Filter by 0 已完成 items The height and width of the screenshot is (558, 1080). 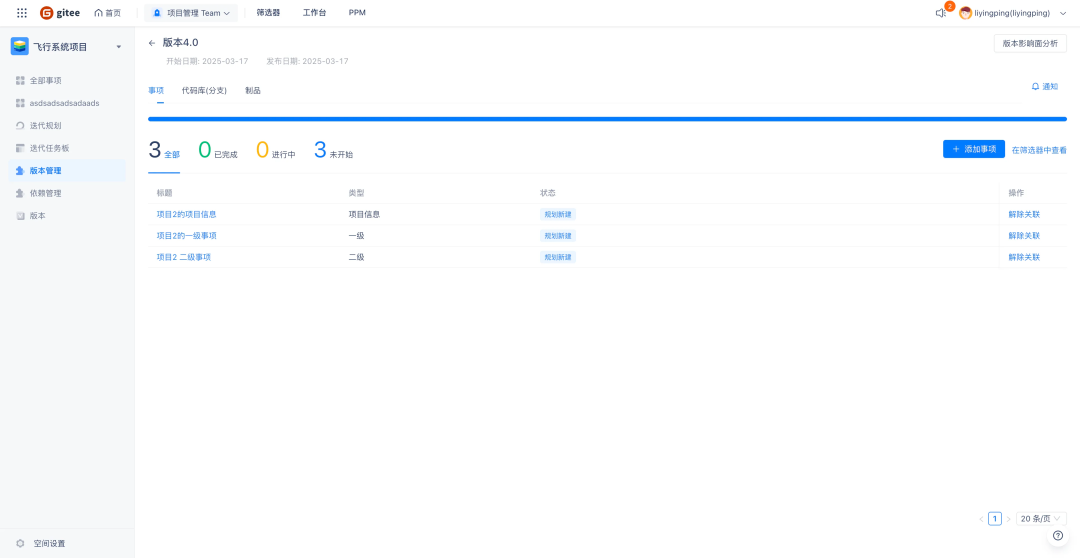point(218,150)
